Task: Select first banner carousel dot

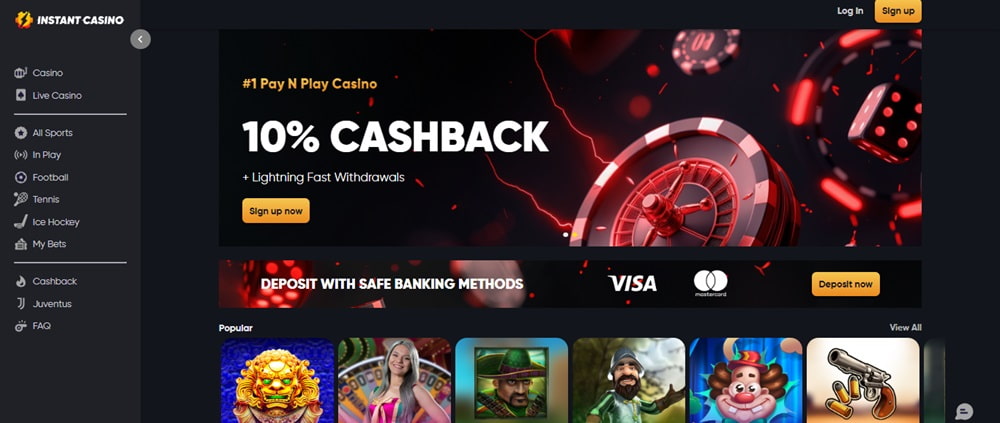Action: pyautogui.click(x=565, y=235)
